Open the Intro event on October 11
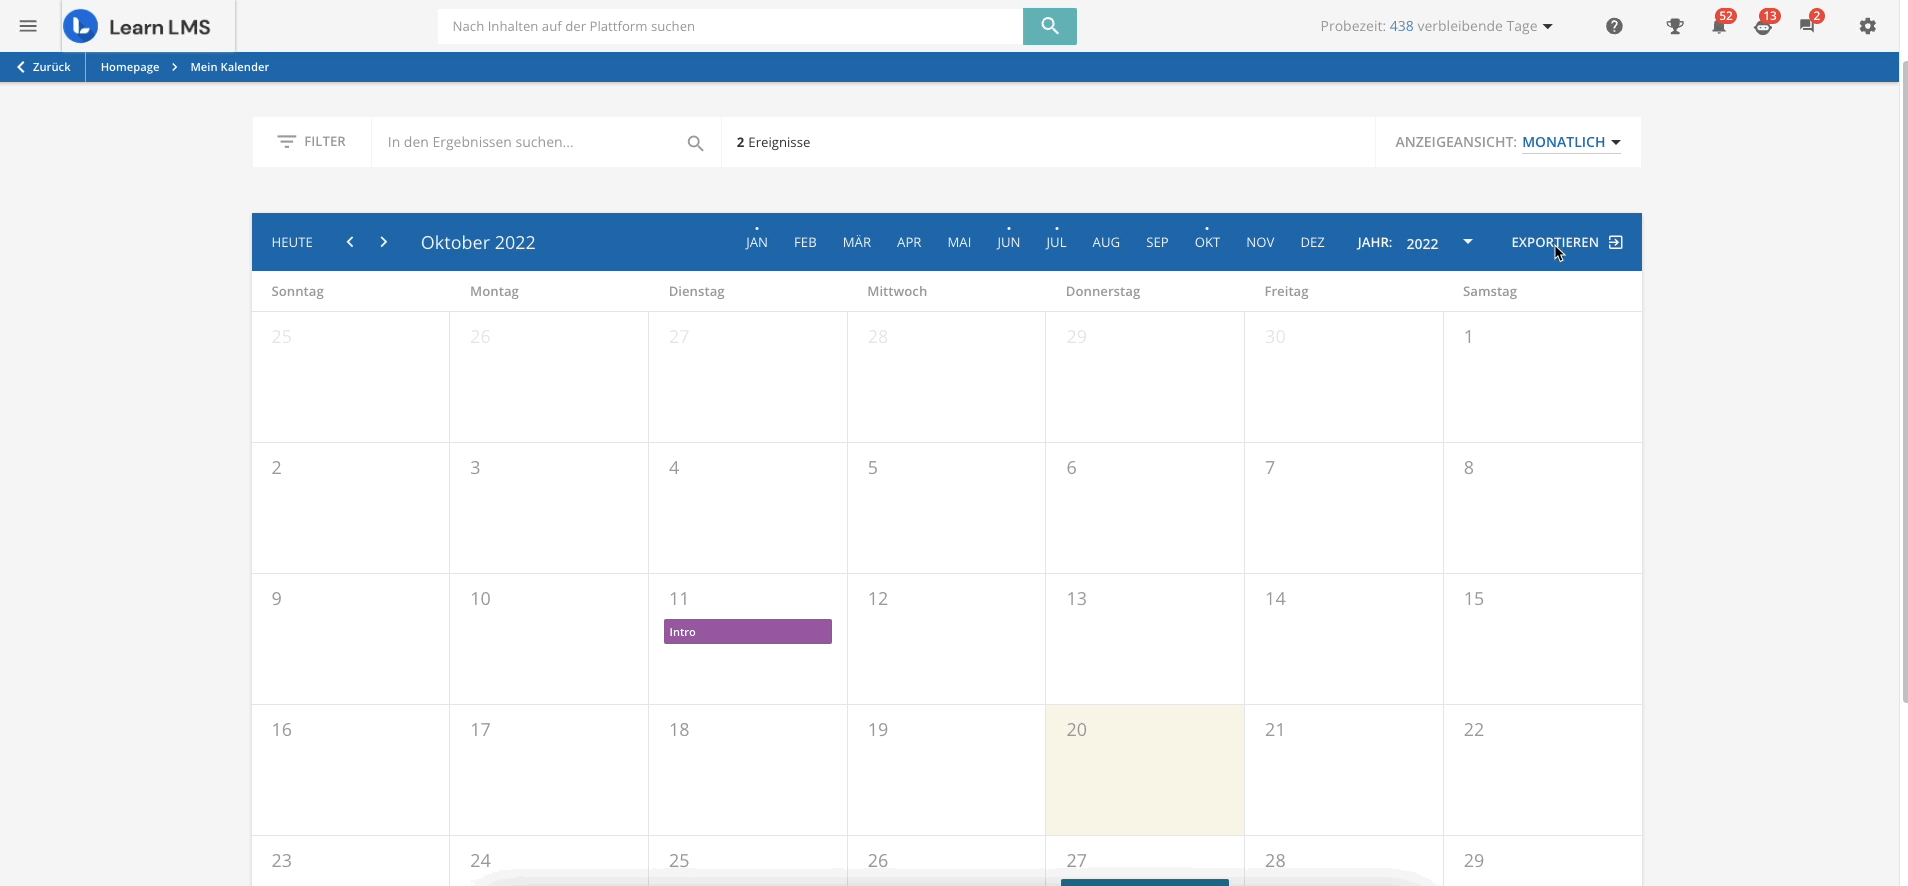Image resolution: width=1908 pixels, height=886 pixels. pos(748,632)
